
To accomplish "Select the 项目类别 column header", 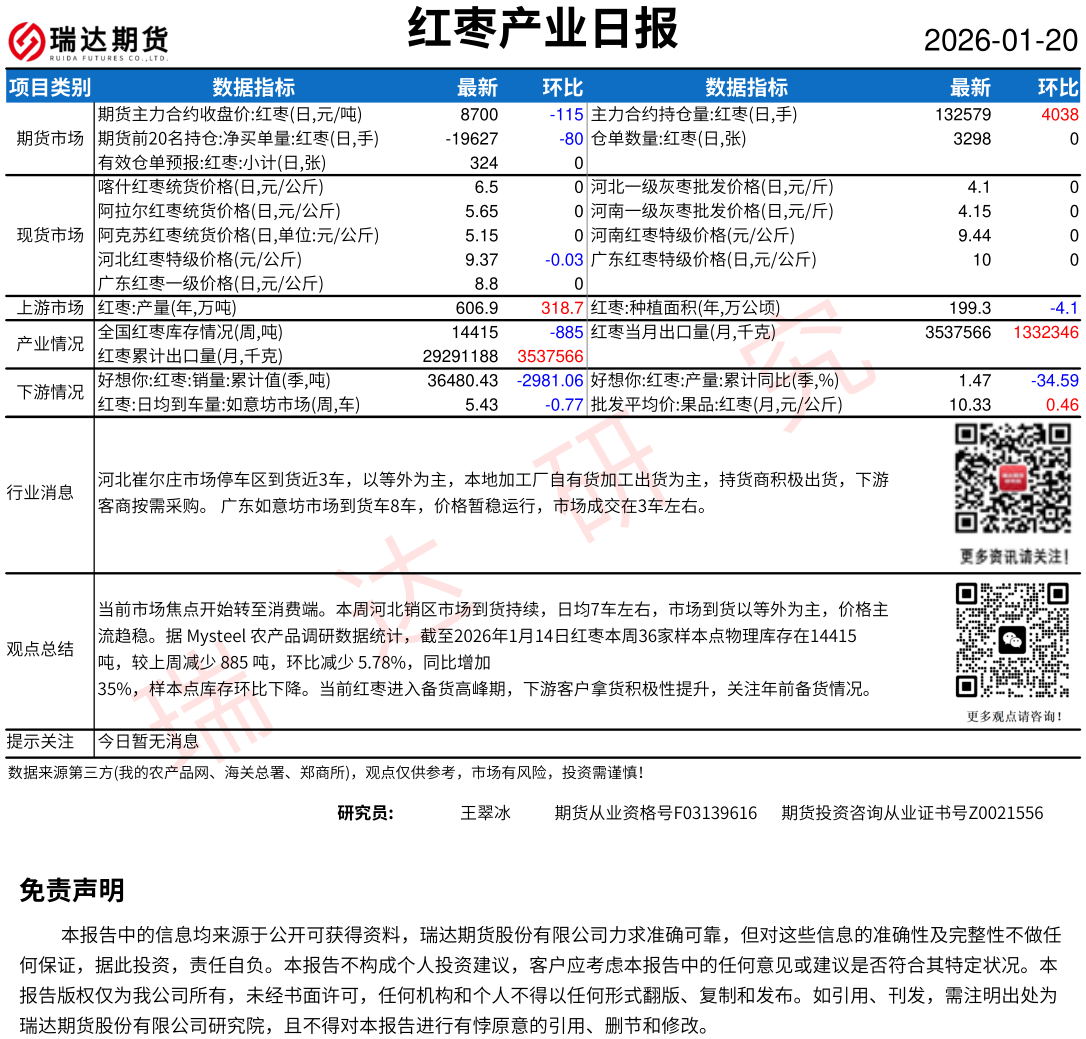I will coord(50,87).
